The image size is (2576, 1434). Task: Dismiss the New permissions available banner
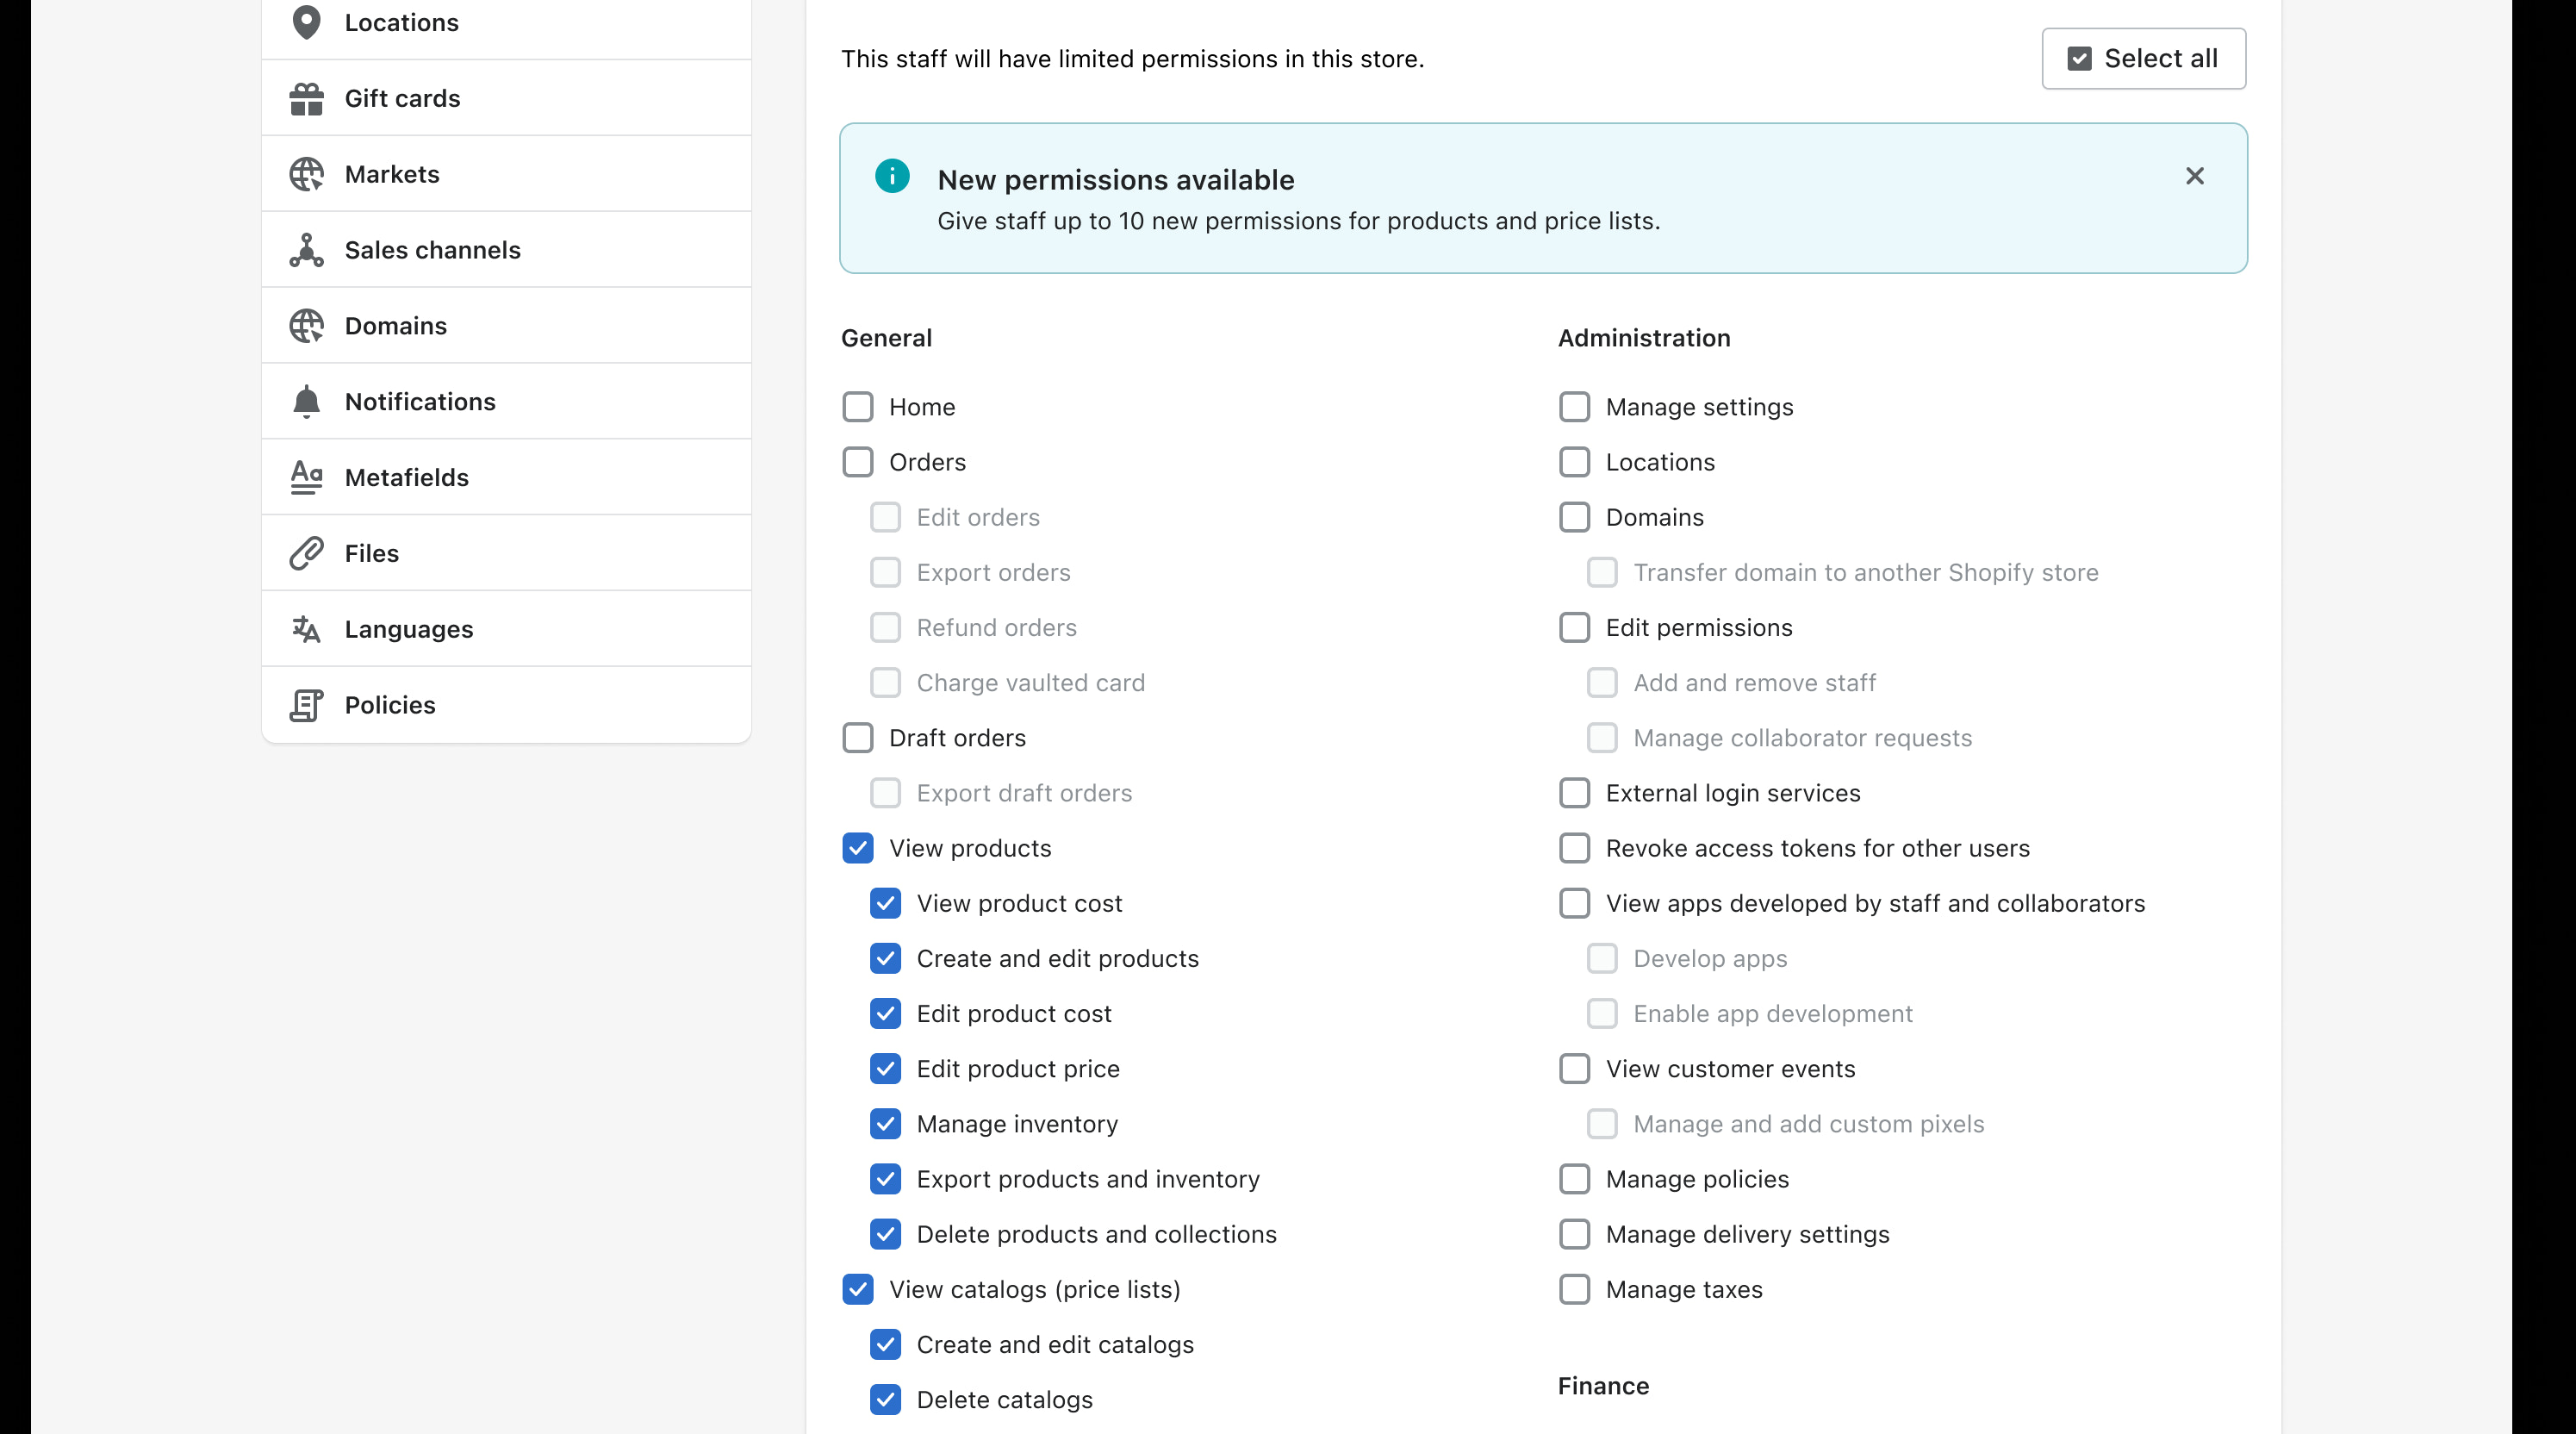(x=2194, y=176)
